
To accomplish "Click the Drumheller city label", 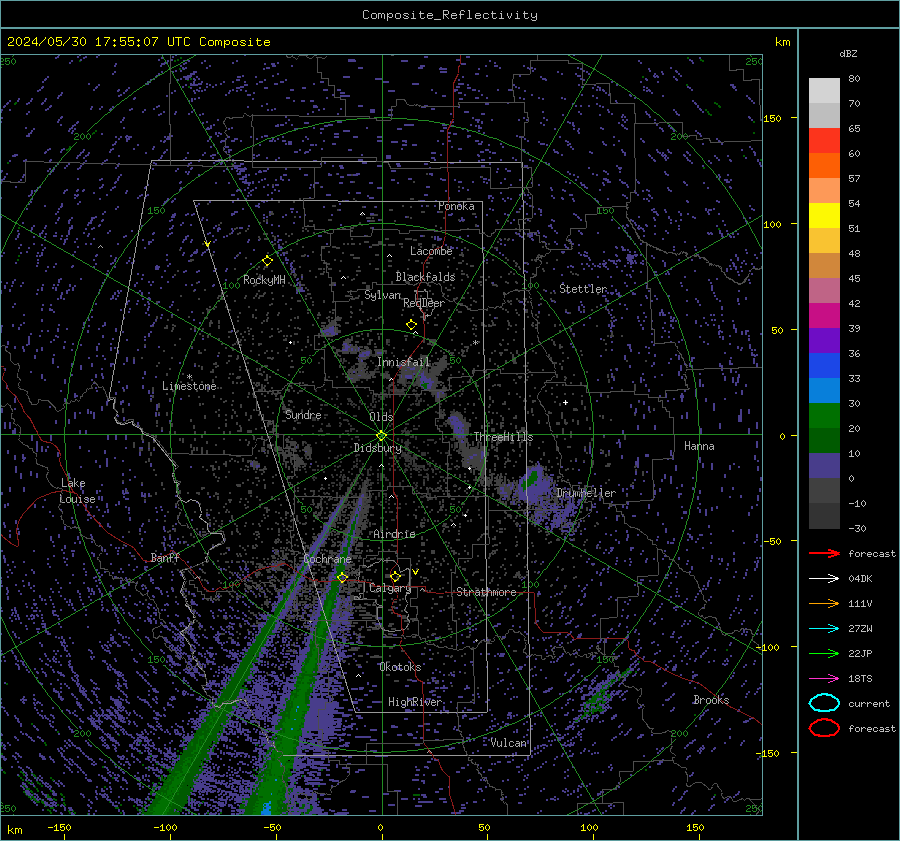I will (586, 493).
